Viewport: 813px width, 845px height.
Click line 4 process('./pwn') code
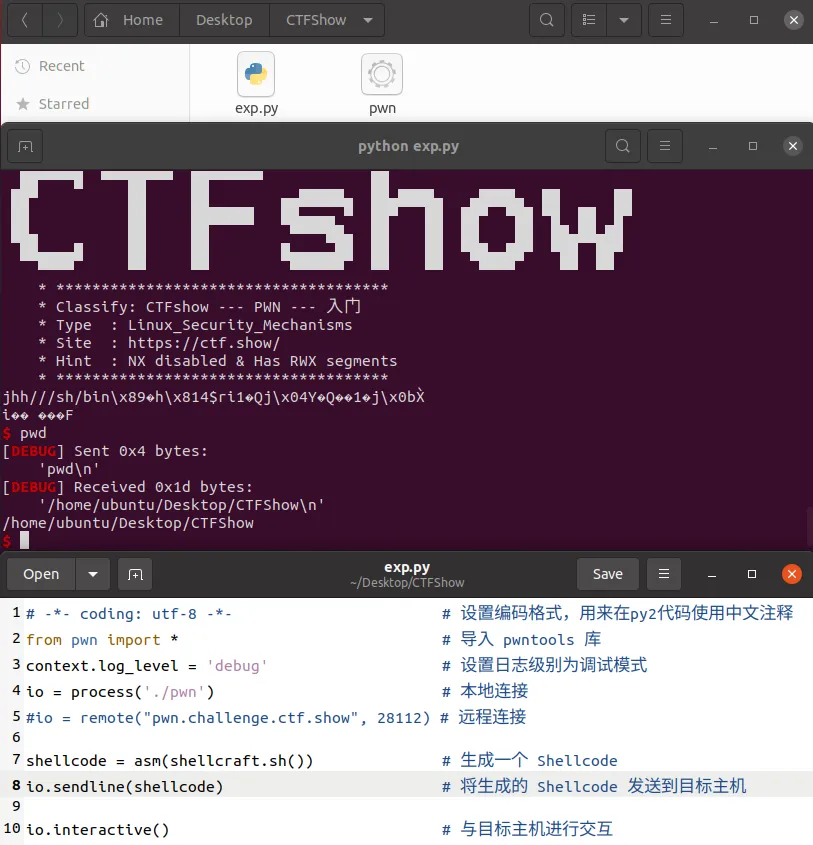coord(120,692)
